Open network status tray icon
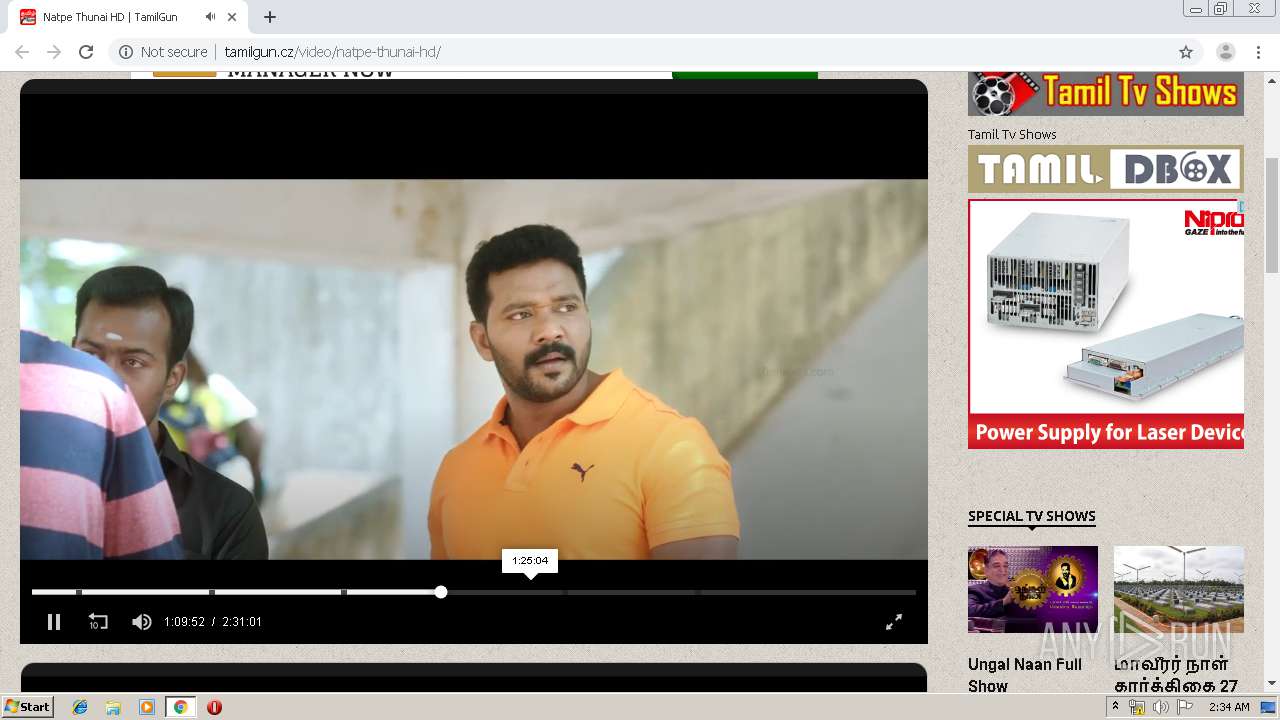This screenshot has height=720, width=1280. click(1137, 707)
